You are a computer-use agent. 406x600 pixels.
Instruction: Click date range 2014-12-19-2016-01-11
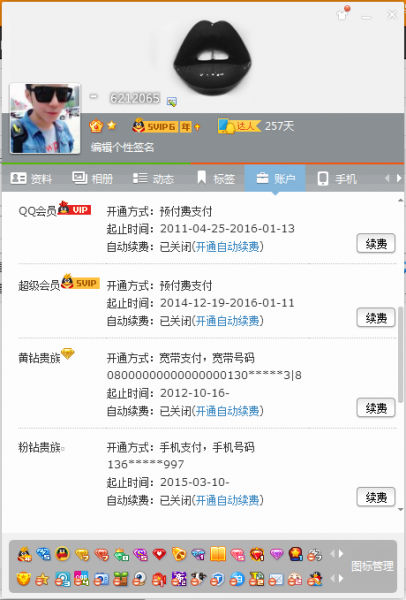[x=227, y=303]
